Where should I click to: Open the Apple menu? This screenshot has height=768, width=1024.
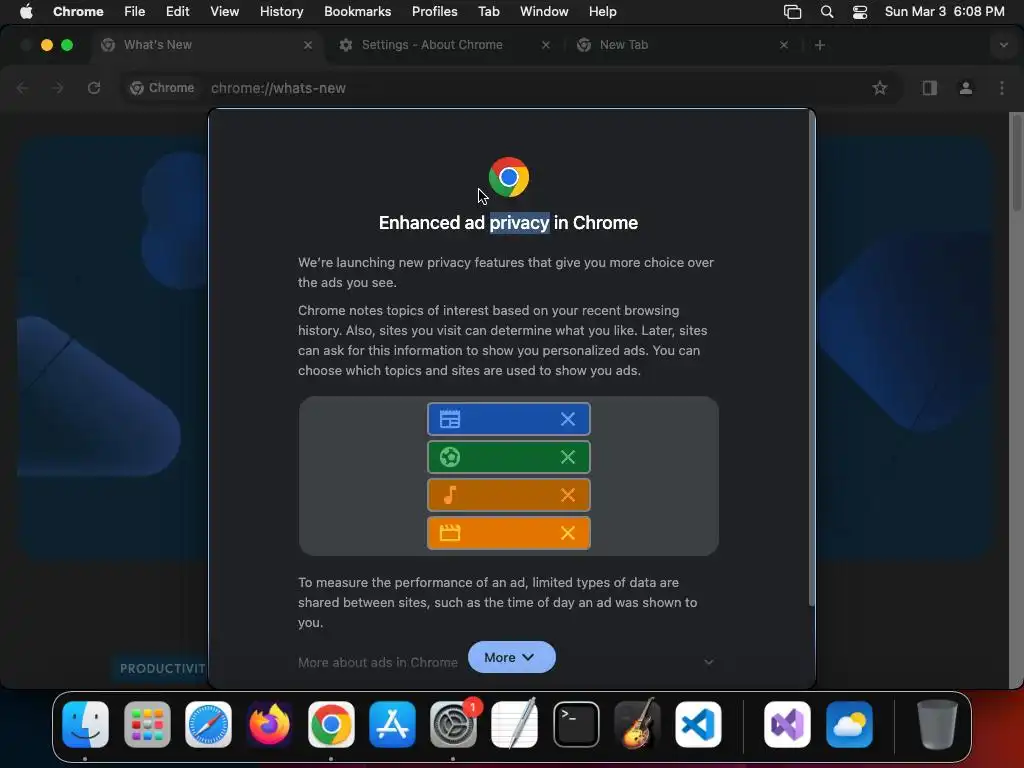click(x=25, y=12)
